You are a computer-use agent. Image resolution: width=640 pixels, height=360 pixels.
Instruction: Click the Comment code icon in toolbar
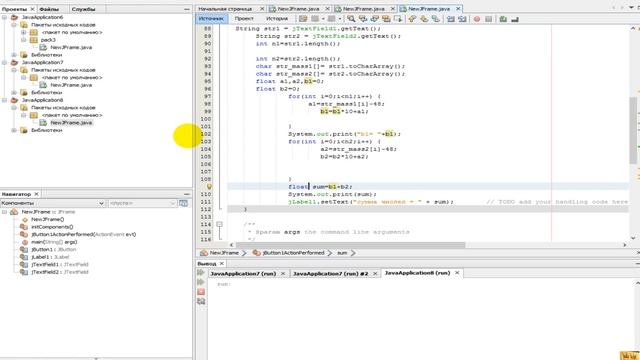click(503, 19)
